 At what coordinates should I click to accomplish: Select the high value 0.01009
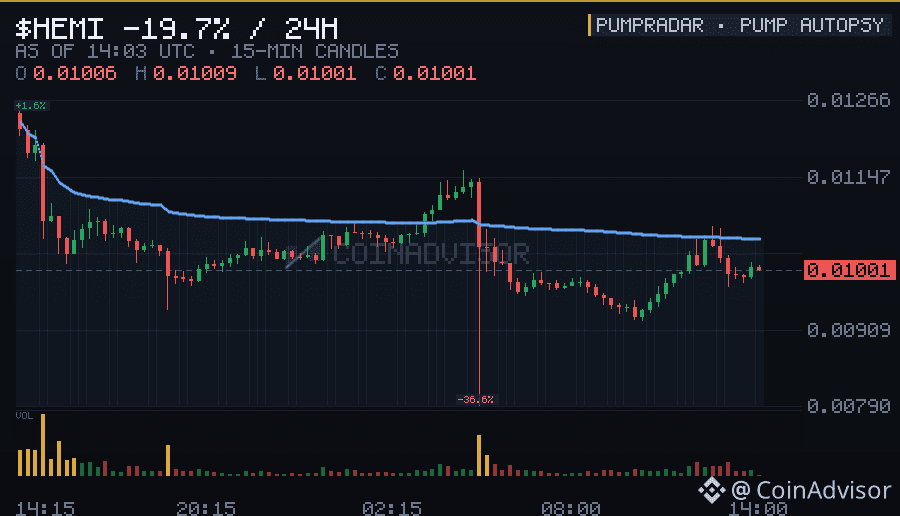click(195, 73)
